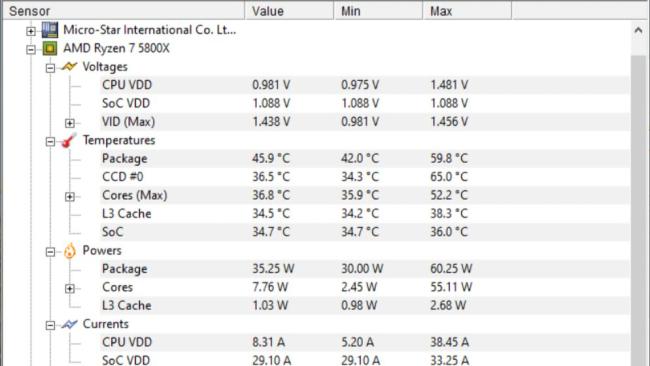650x366 pixels.
Task: Collapse the Temperatures section
Action: [x=50, y=142]
